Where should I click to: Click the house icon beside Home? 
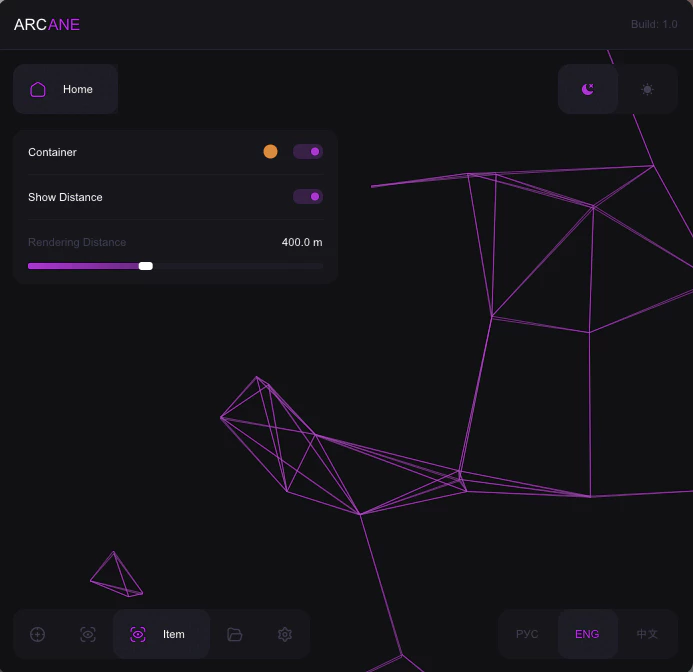click(38, 89)
